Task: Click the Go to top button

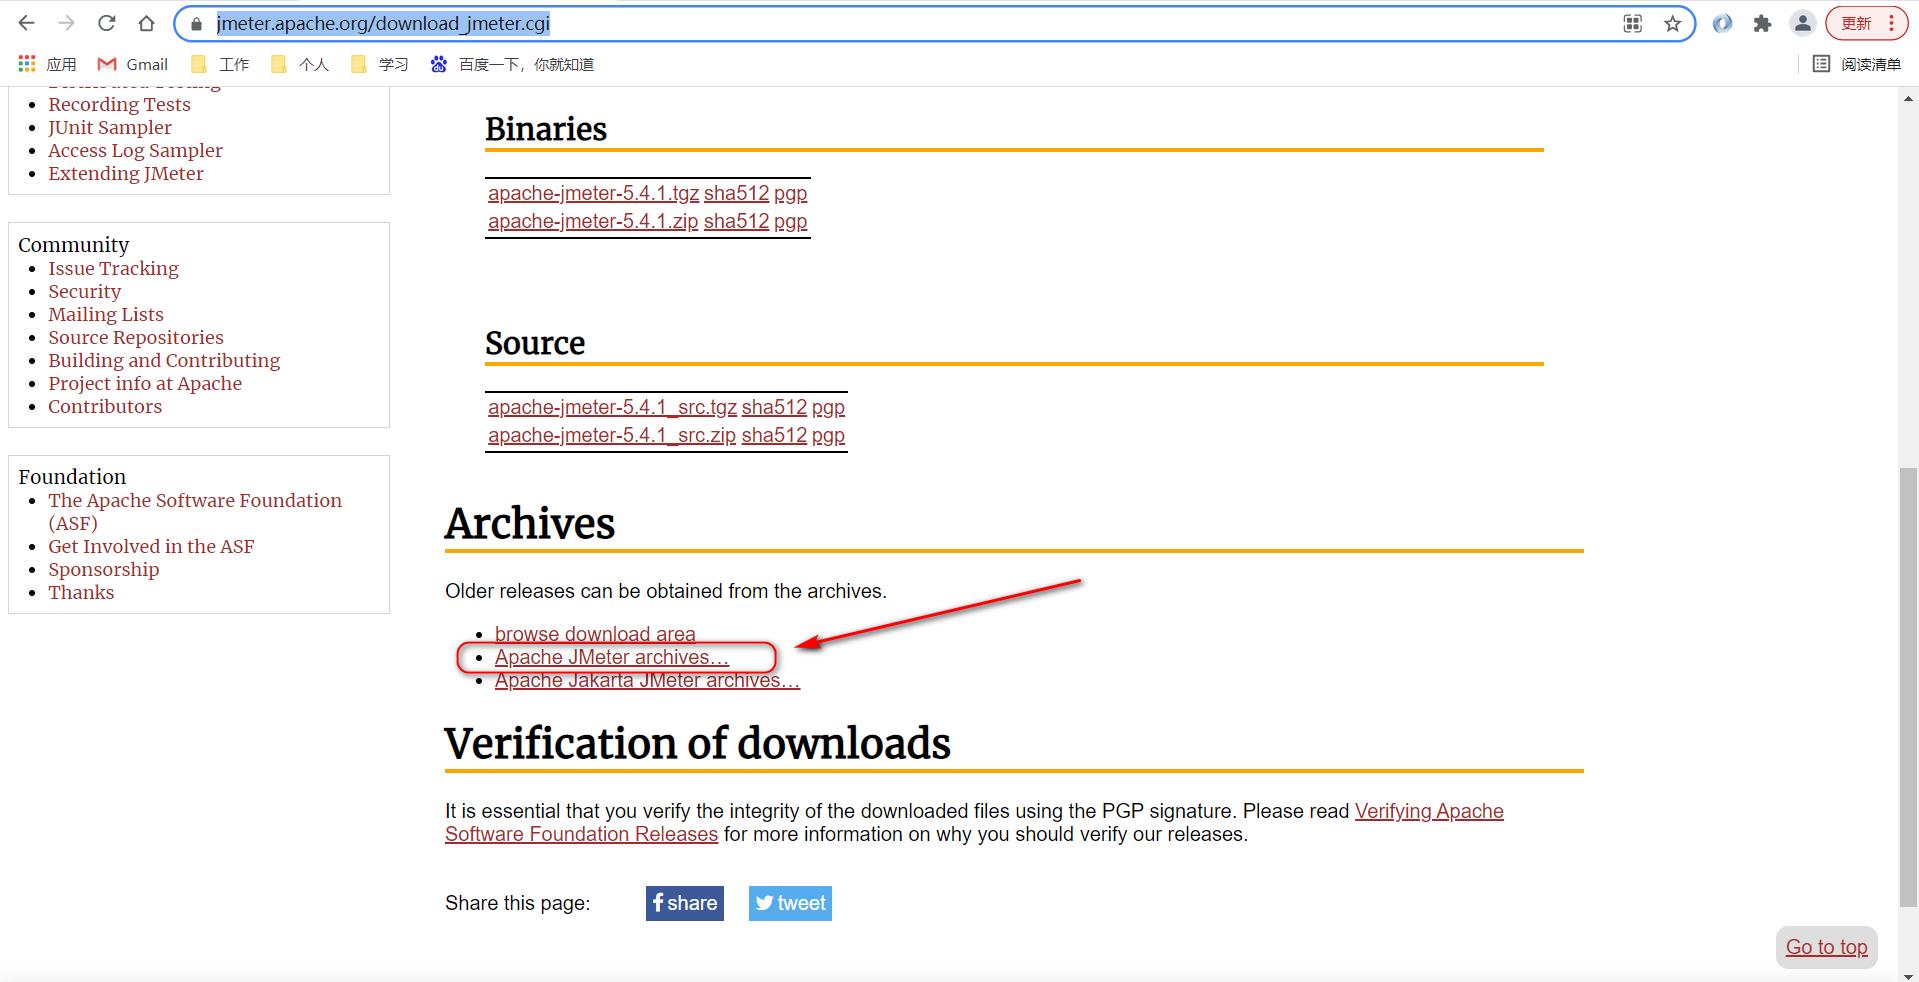Action: (1826, 947)
